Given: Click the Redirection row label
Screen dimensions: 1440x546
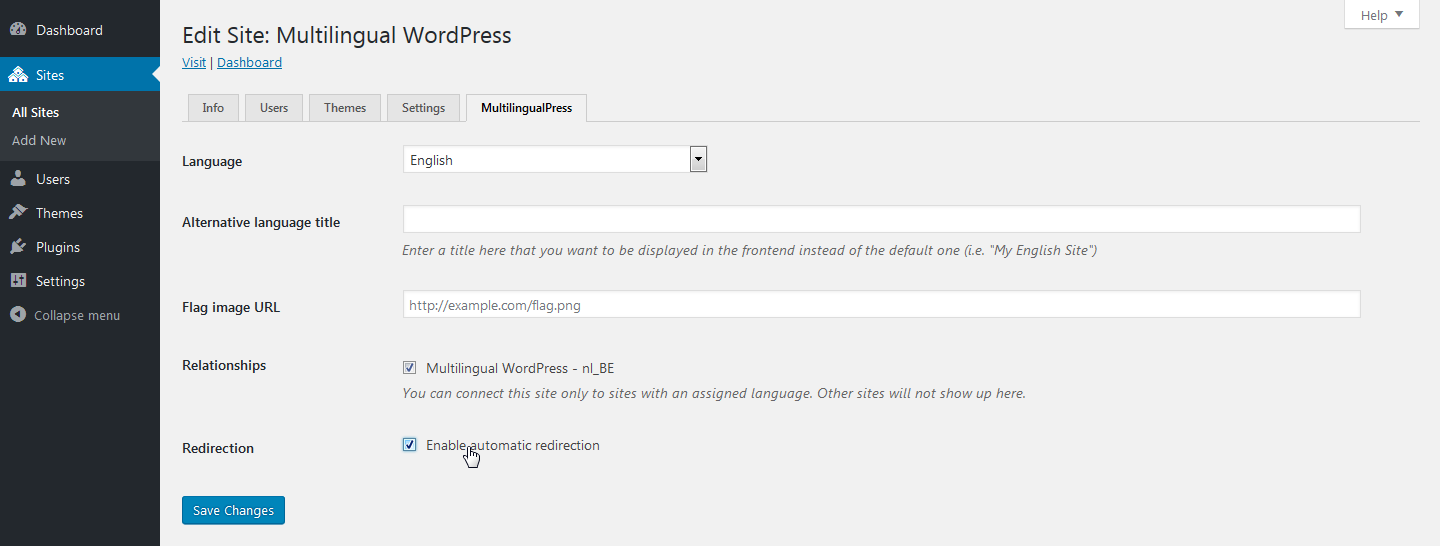Looking at the screenshot, I should click(218, 448).
